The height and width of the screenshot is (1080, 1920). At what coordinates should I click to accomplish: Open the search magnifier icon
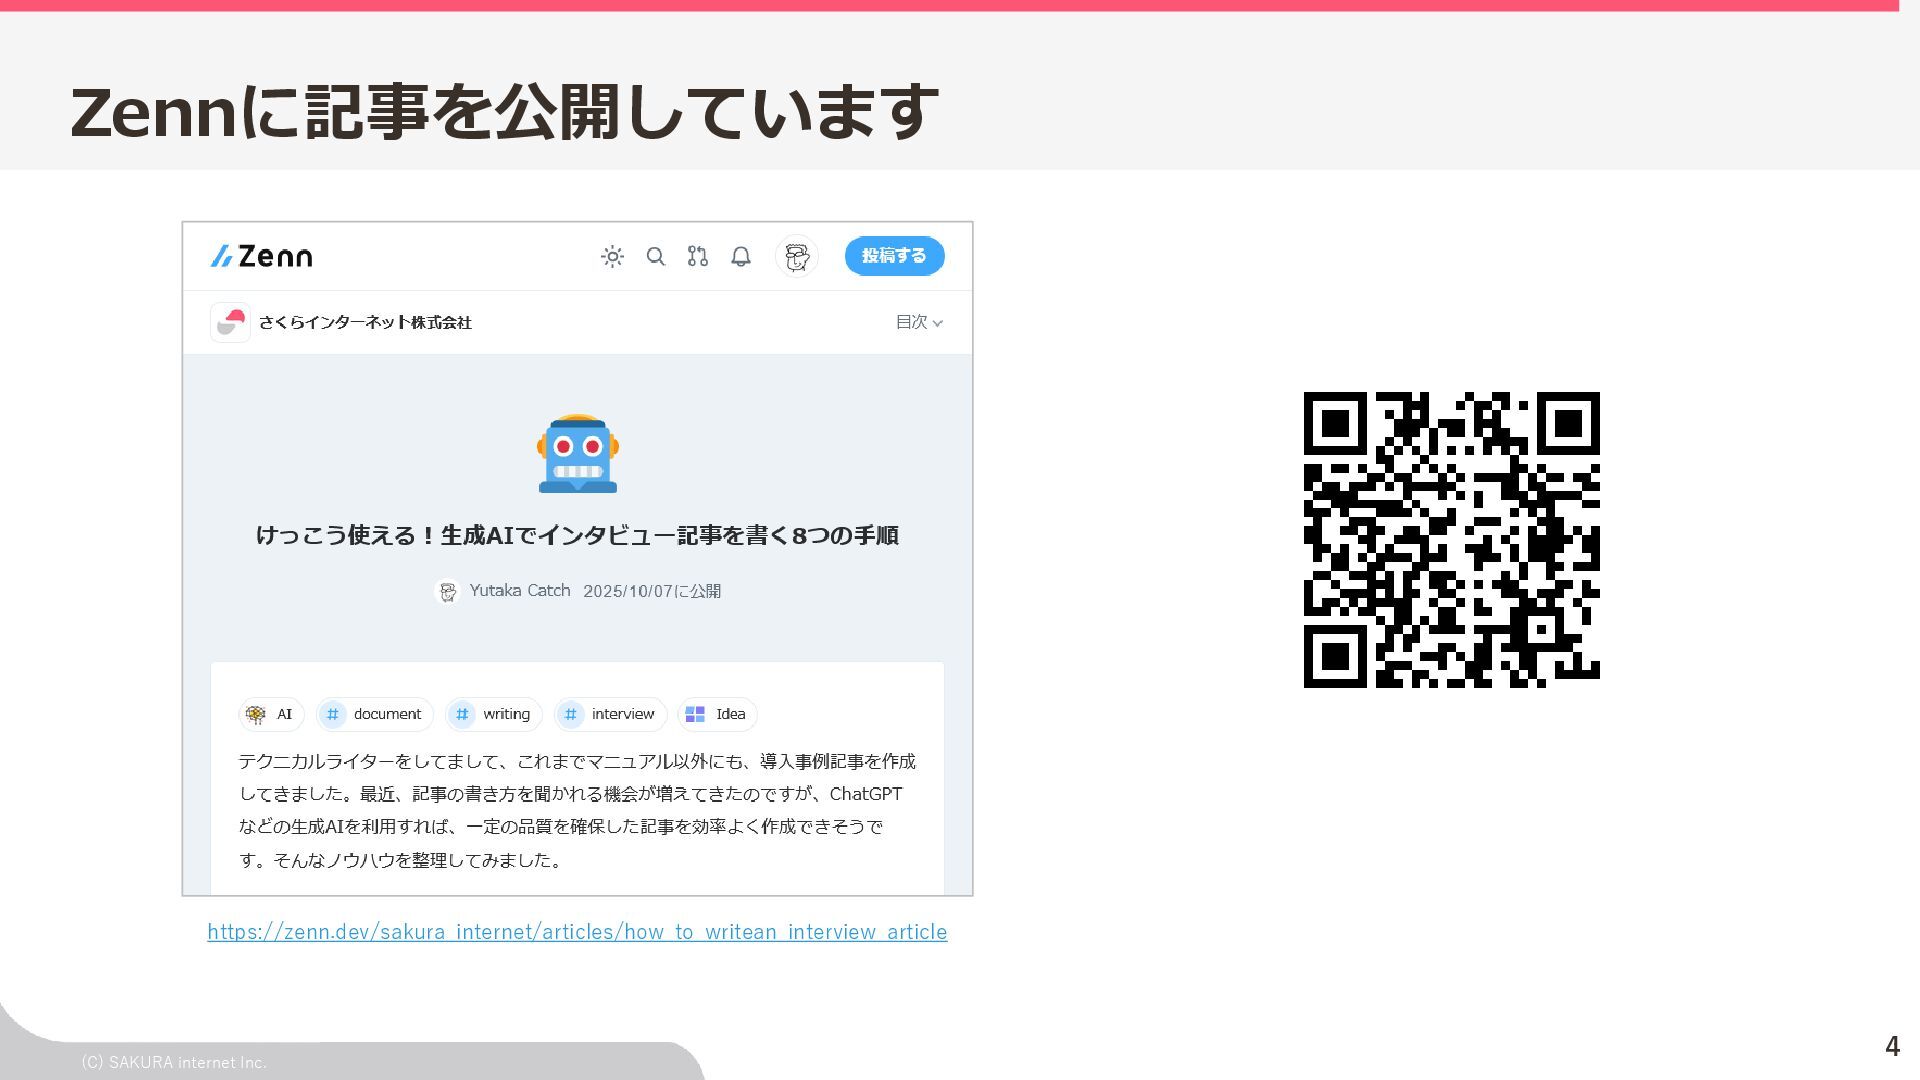[655, 257]
